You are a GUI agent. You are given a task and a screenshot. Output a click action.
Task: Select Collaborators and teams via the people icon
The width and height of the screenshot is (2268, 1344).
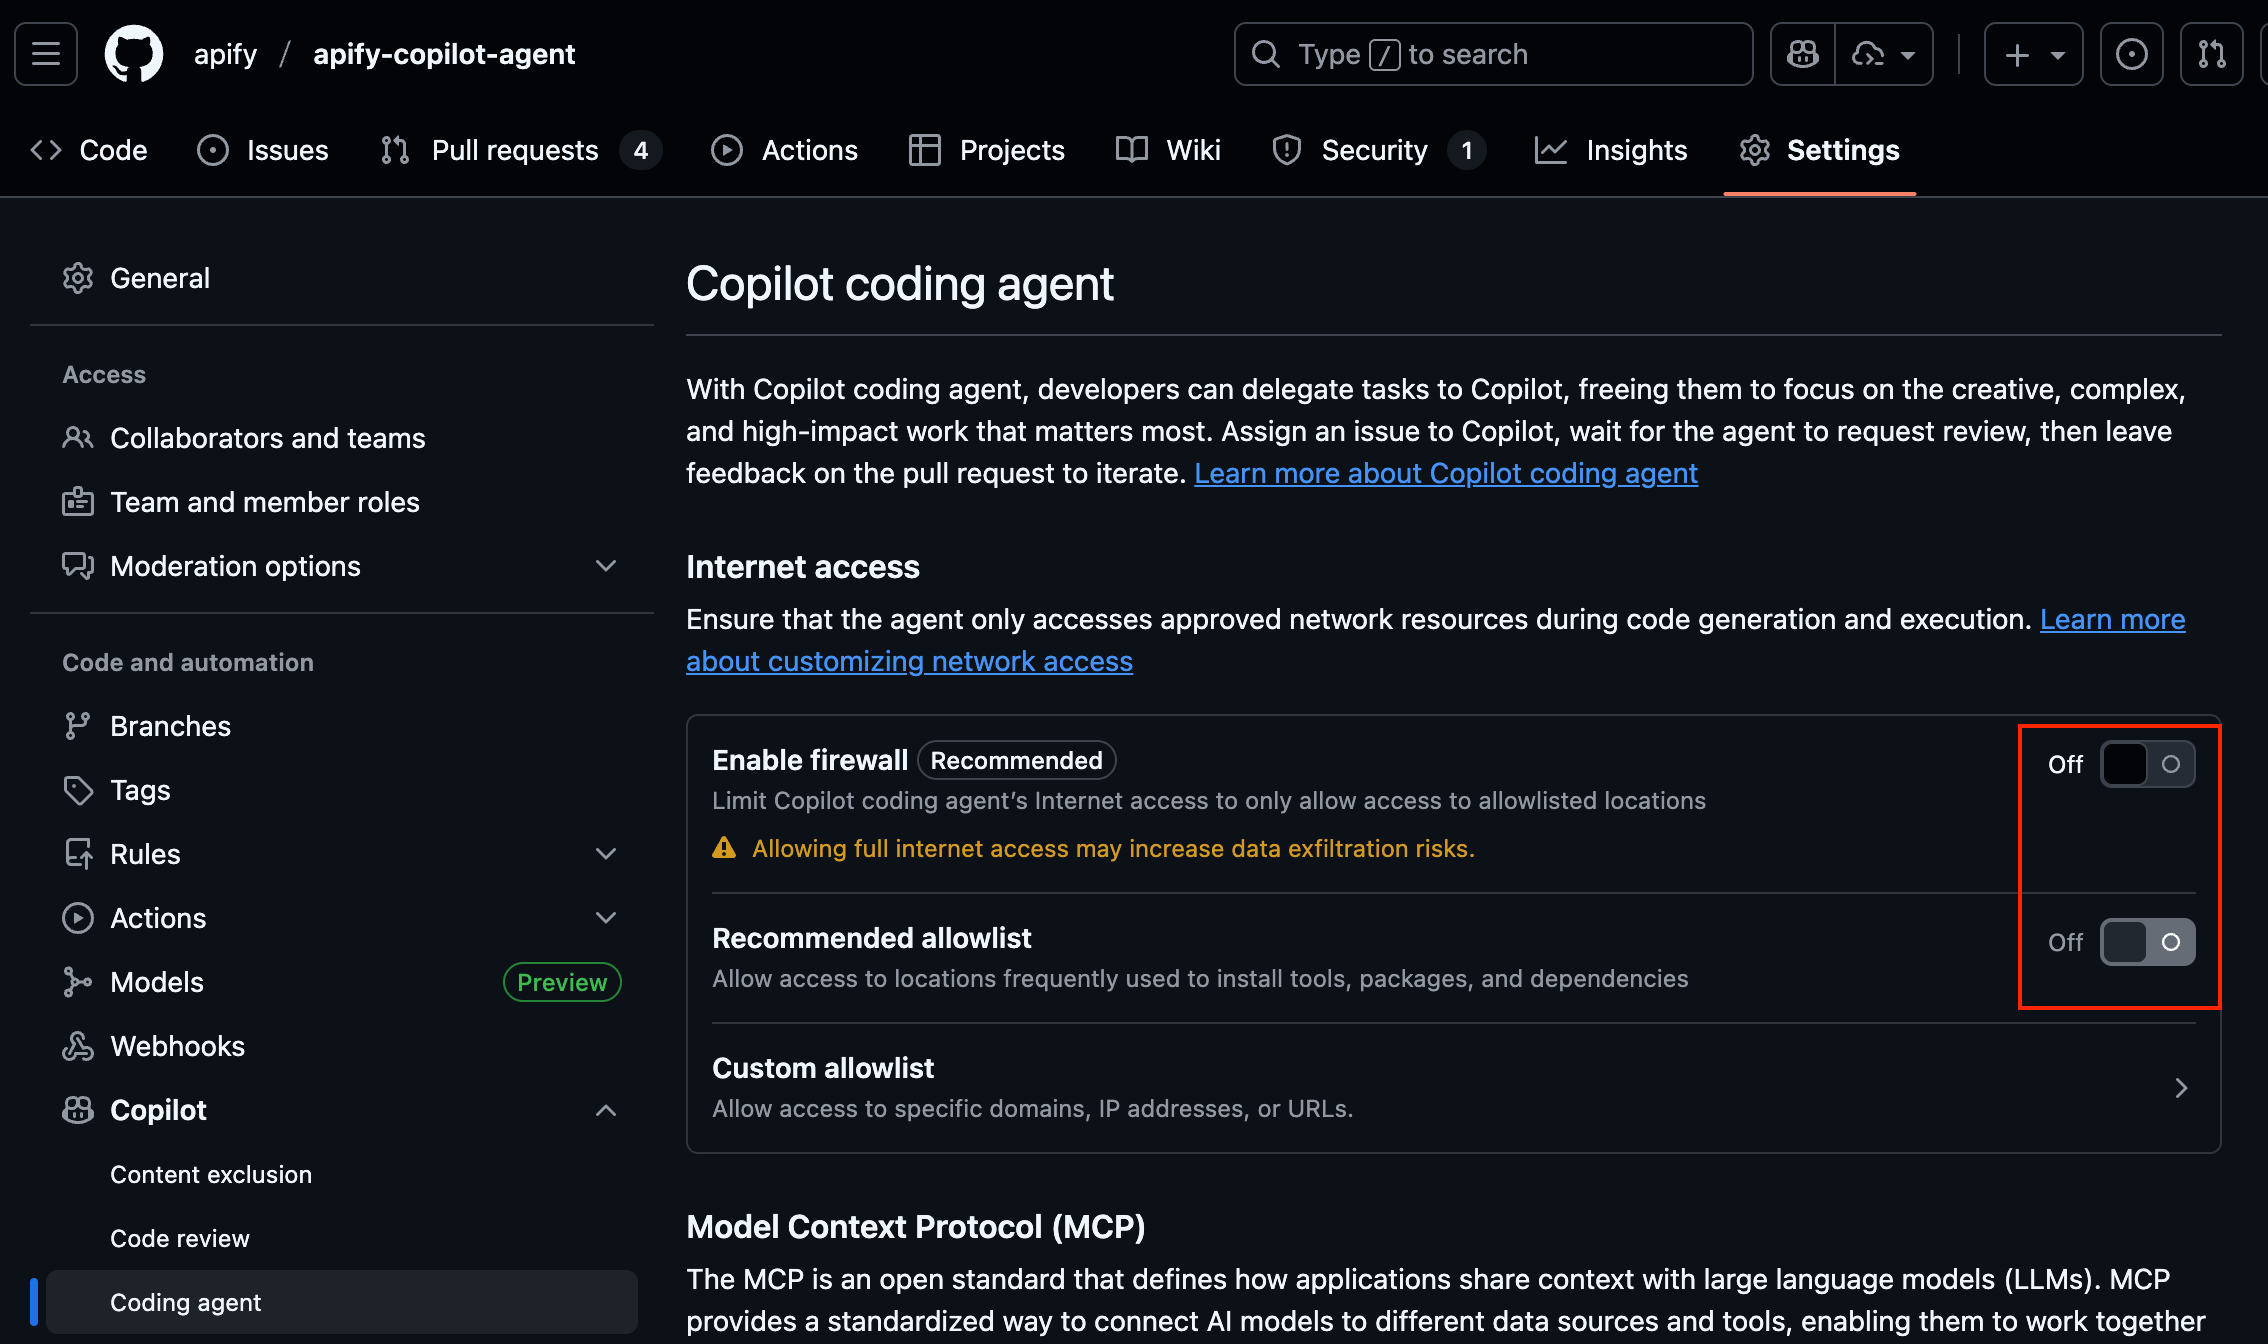78,437
